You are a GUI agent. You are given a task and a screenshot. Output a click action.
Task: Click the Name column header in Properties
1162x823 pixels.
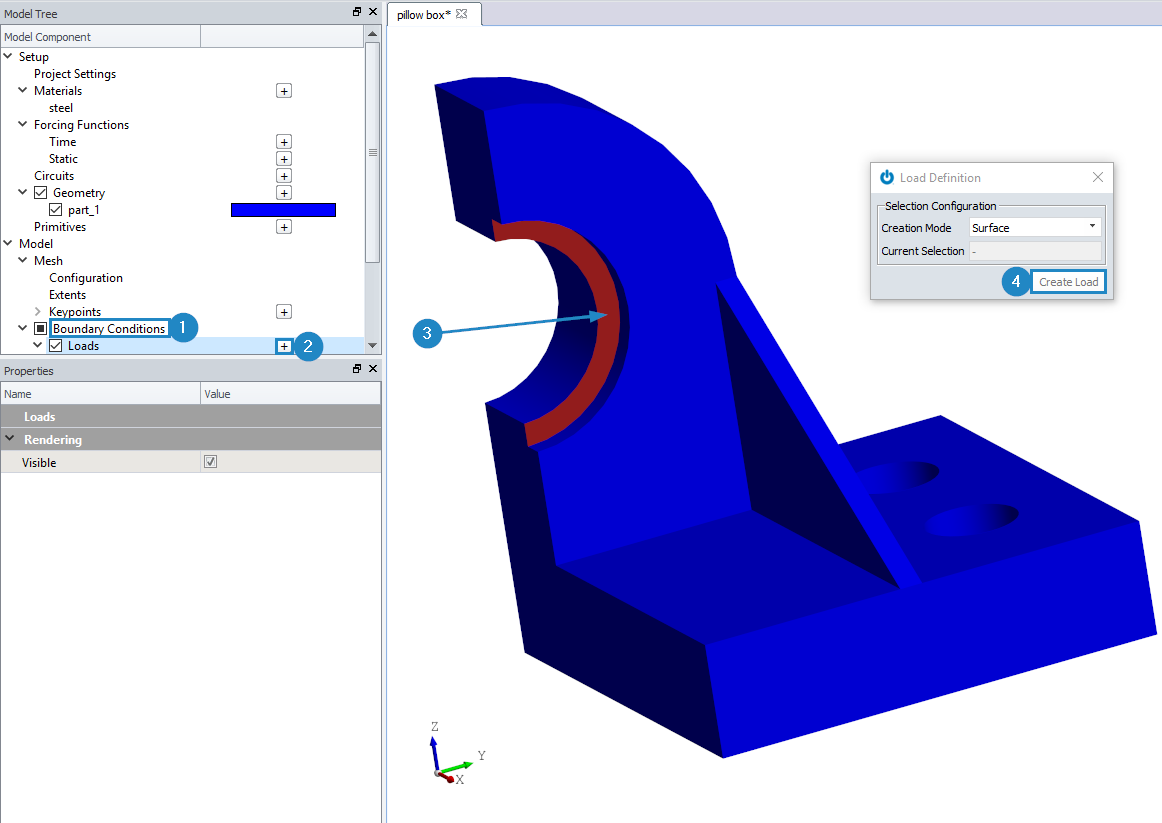coord(101,394)
